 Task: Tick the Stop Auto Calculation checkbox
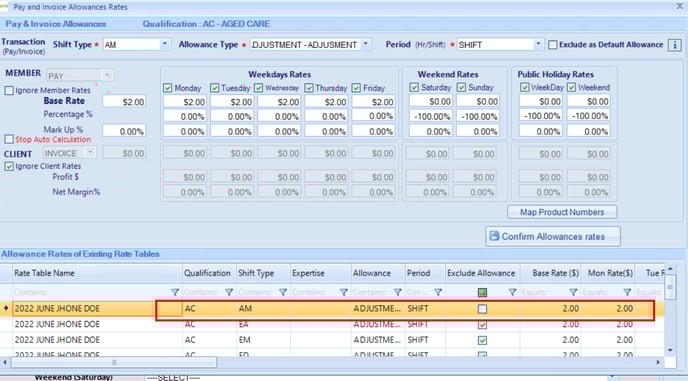tap(9, 139)
